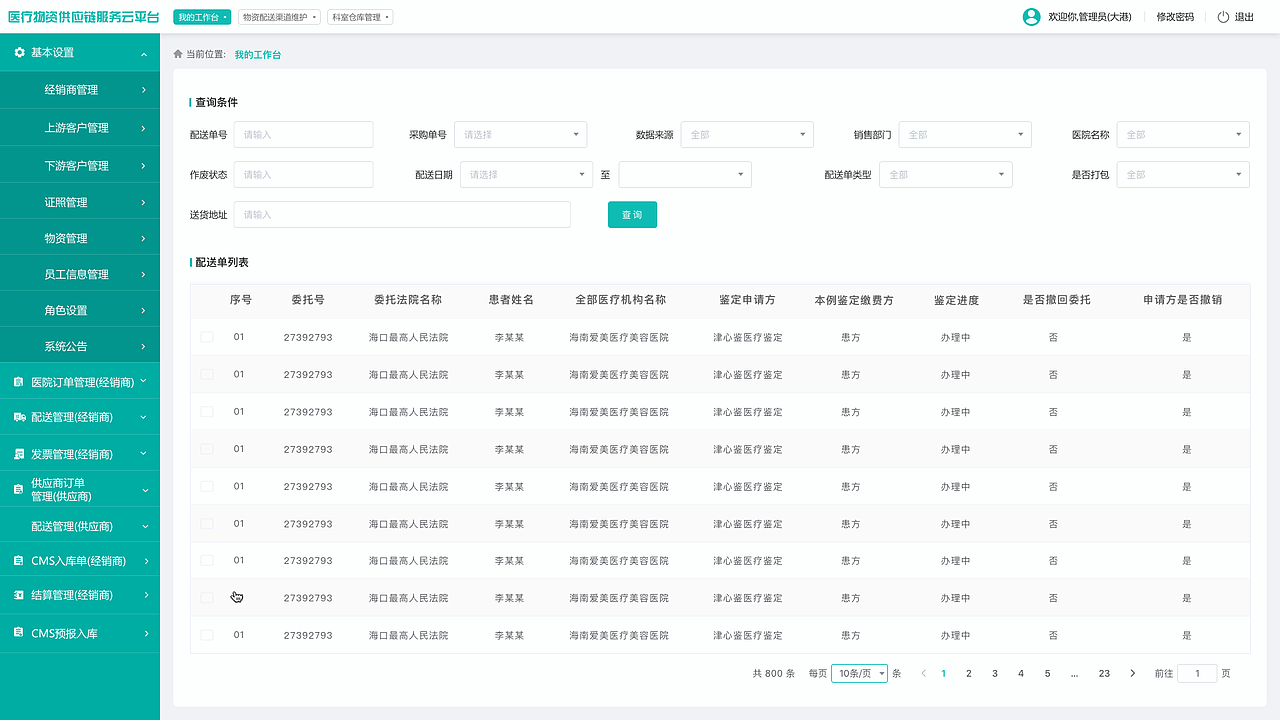Click the truck icon for 配送管理(经销商)
The width and height of the screenshot is (1280, 720).
19,417
